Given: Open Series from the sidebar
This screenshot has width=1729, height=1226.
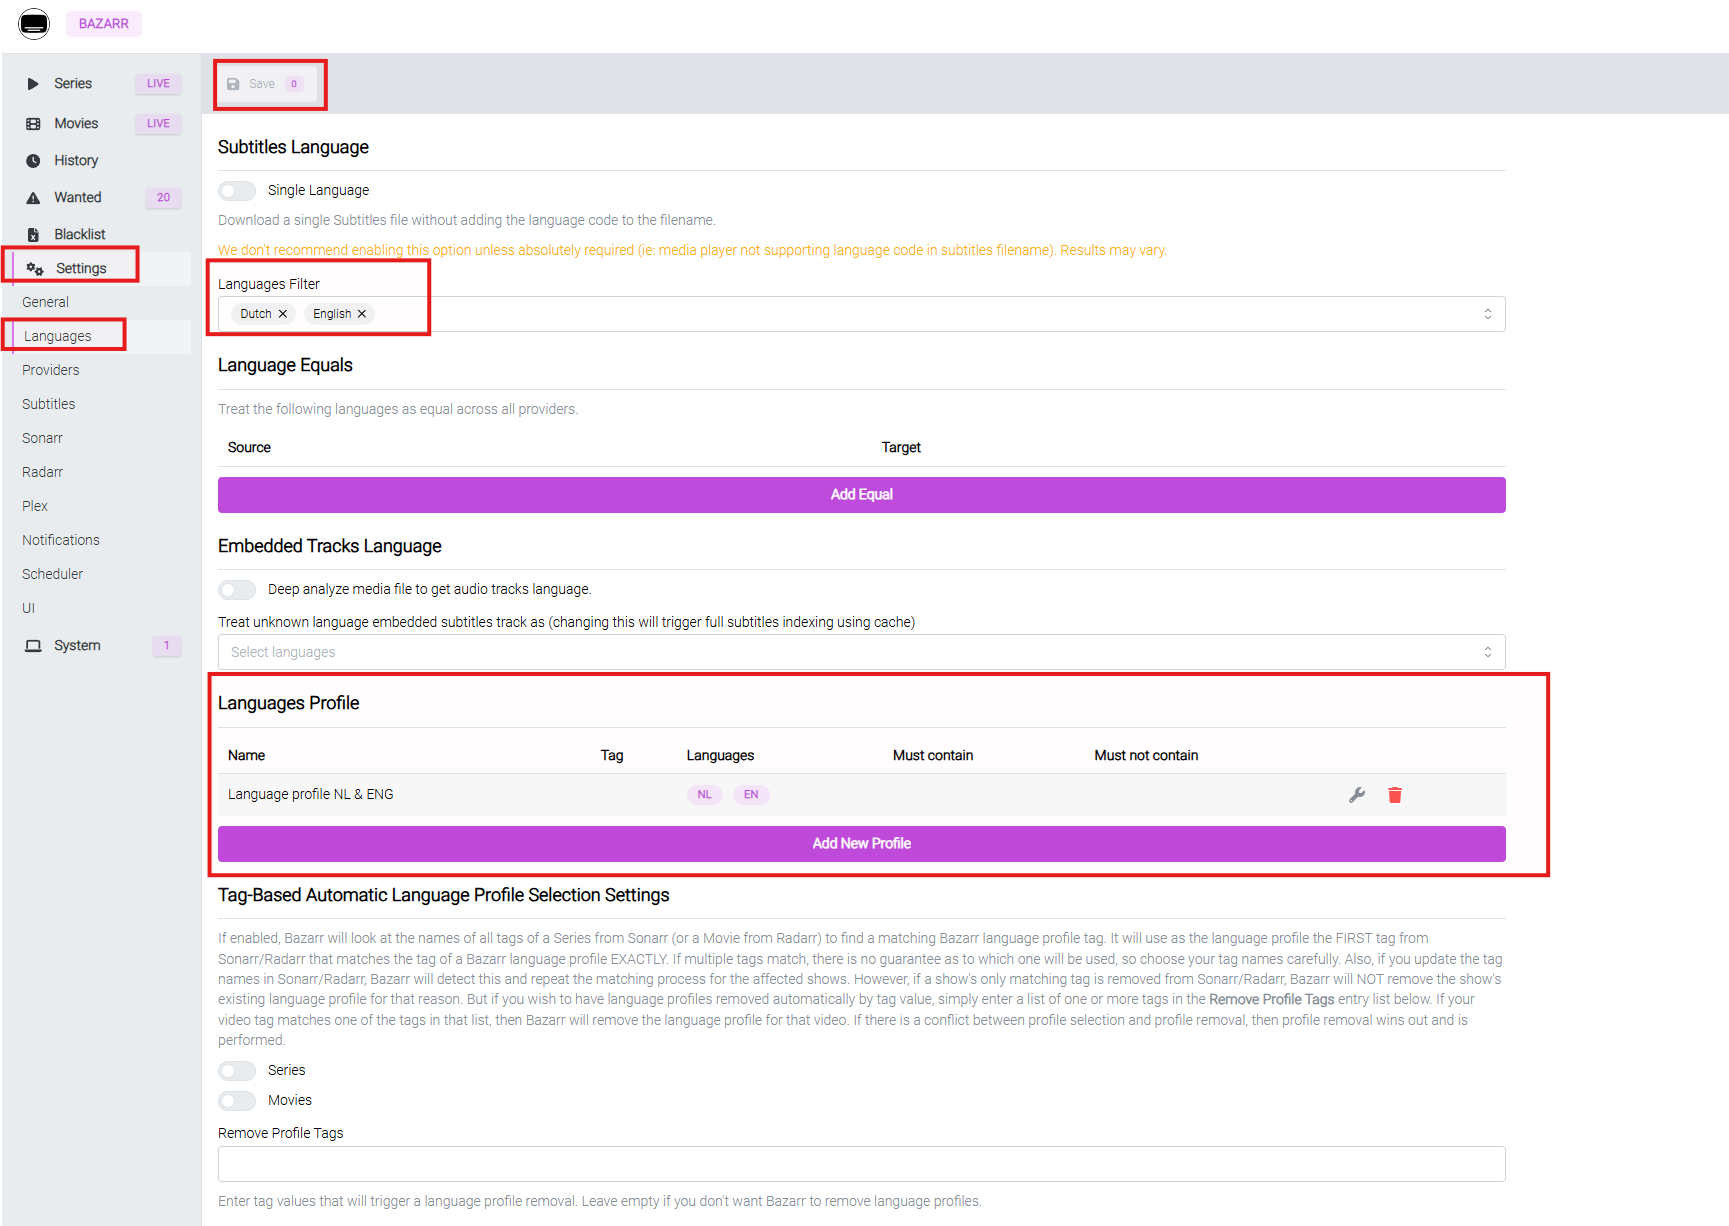Looking at the screenshot, I should point(73,84).
